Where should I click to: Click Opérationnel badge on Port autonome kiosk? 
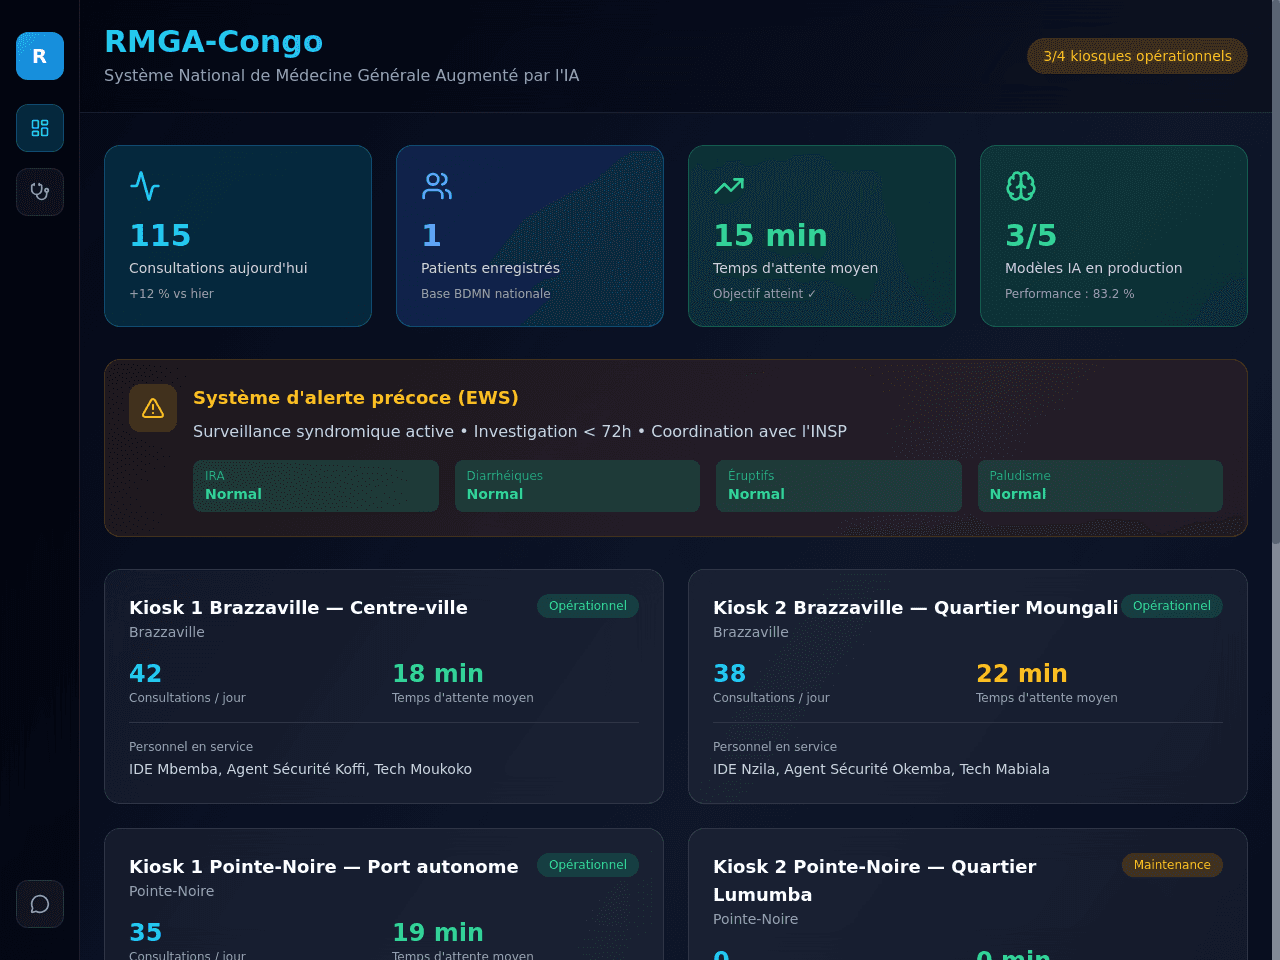(x=588, y=865)
